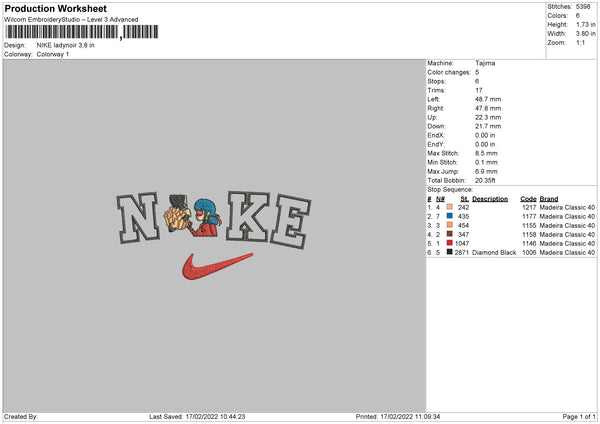Click the Code column header
This screenshot has width=600, height=424.
click(528, 199)
